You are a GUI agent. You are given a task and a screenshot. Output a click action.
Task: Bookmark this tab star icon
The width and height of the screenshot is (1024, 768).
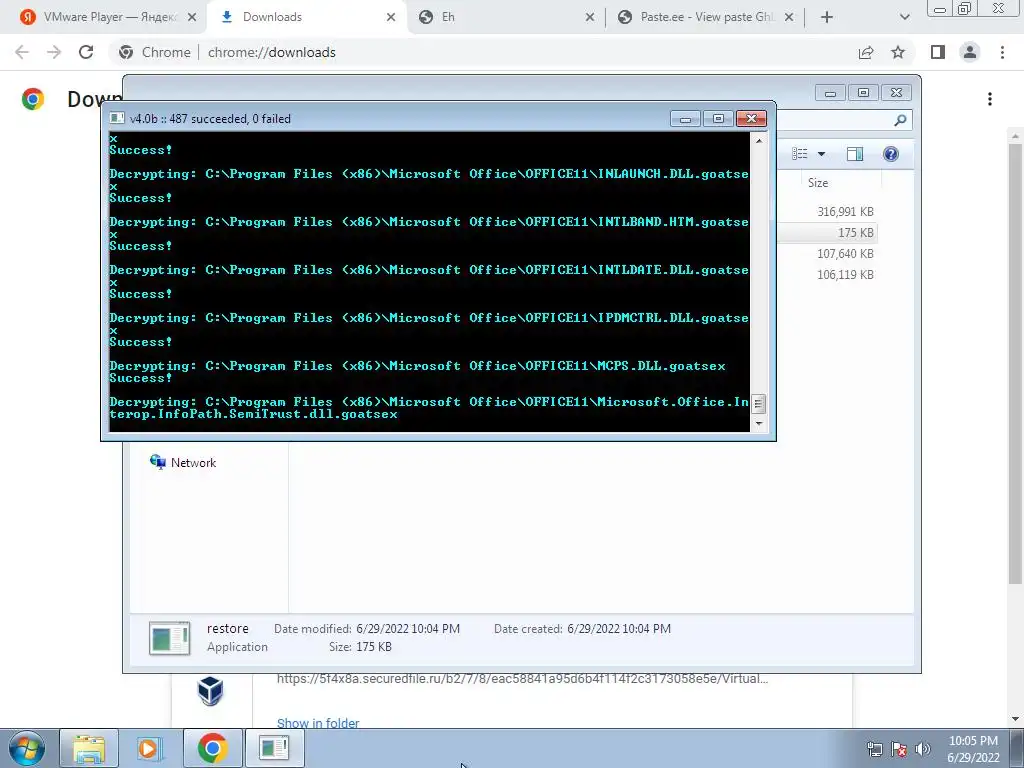[898, 52]
